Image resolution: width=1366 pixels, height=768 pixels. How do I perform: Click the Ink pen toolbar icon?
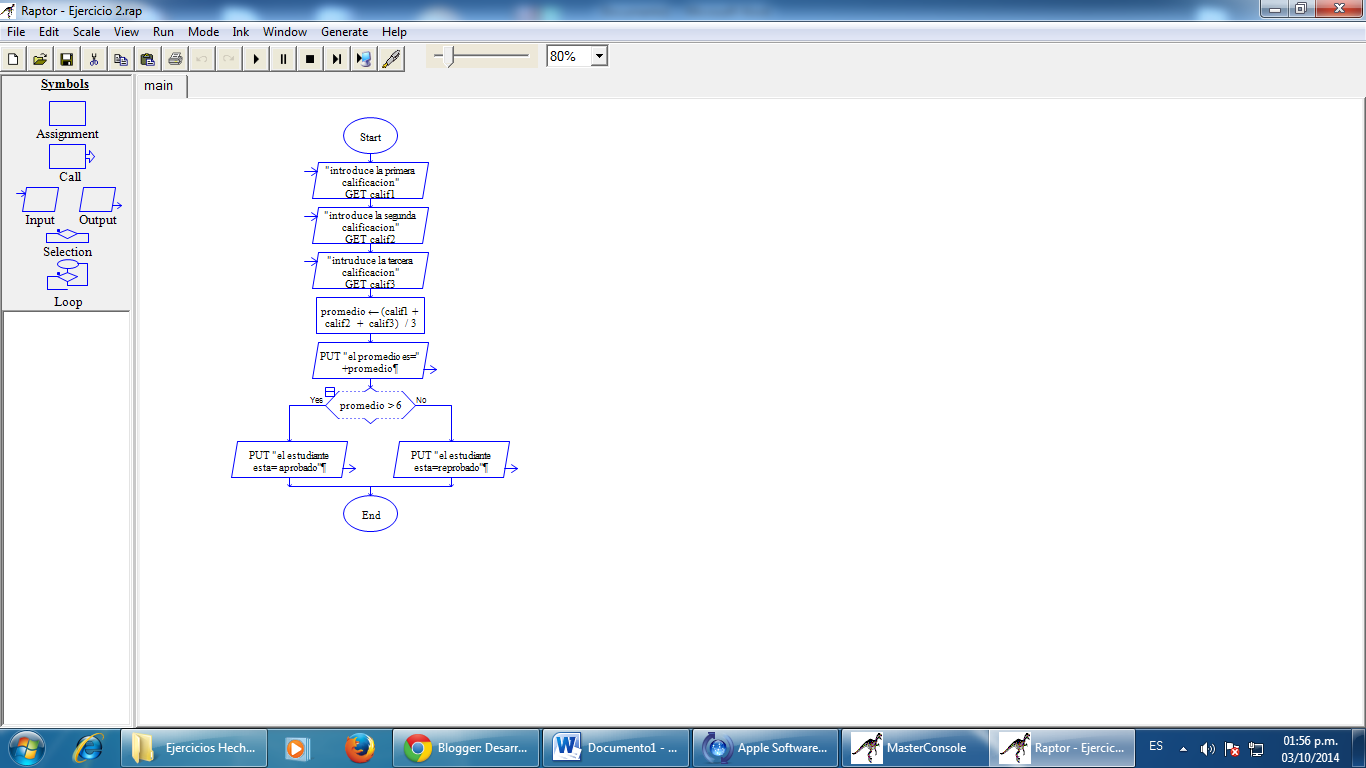click(391, 58)
